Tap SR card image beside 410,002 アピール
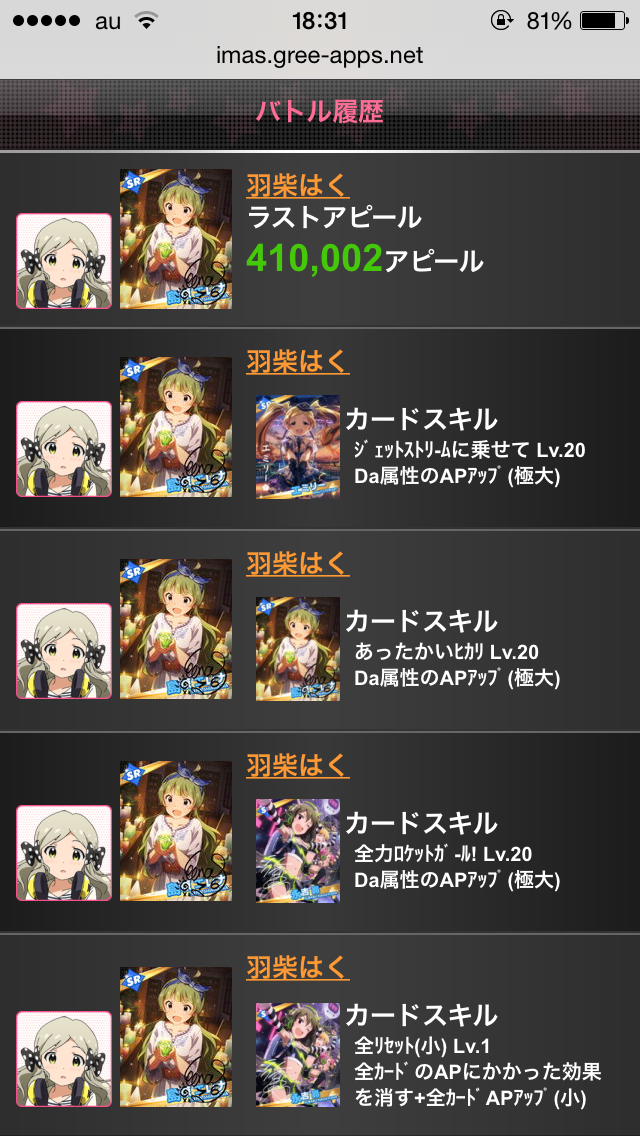The width and height of the screenshot is (640, 1136). pyautogui.click(x=175, y=239)
